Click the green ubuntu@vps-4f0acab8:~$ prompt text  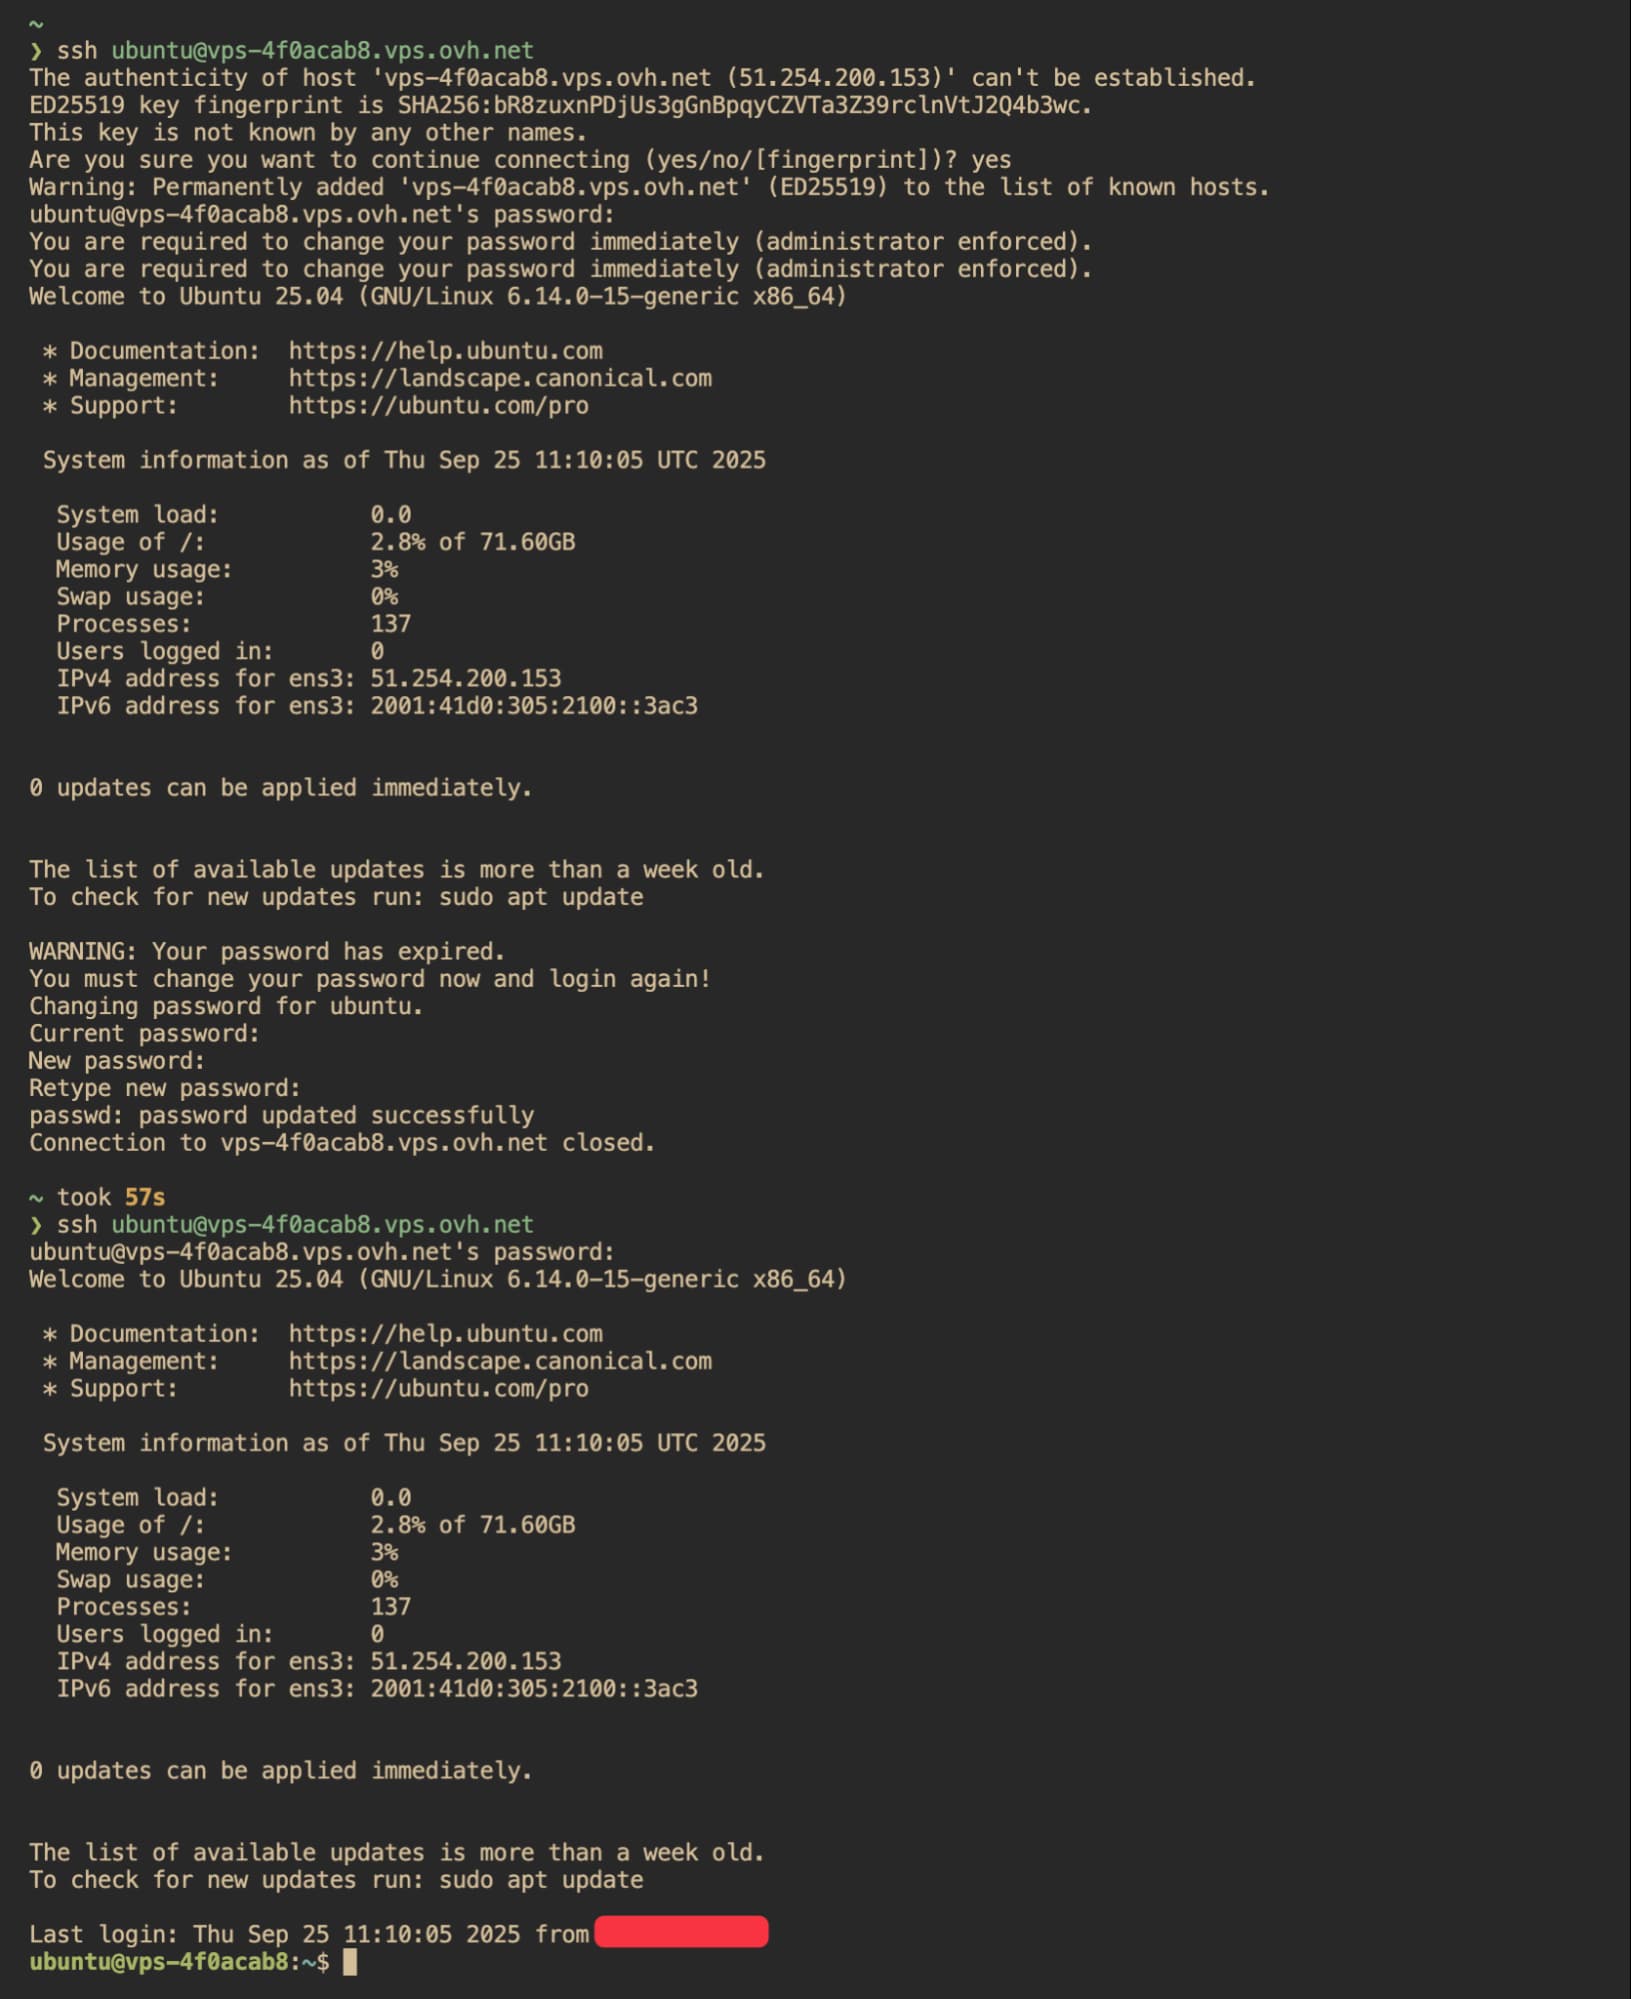pos(179,1961)
